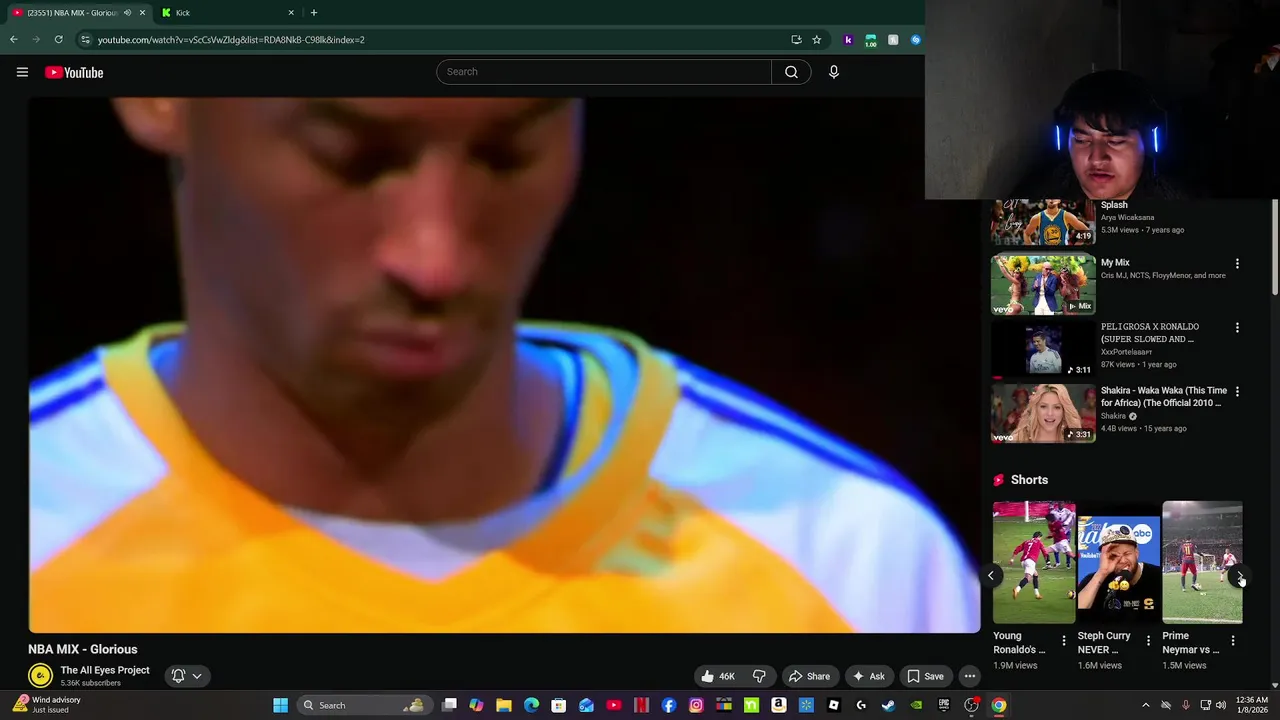
Task: Start voice search with the microphone
Action: (x=833, y=72)
